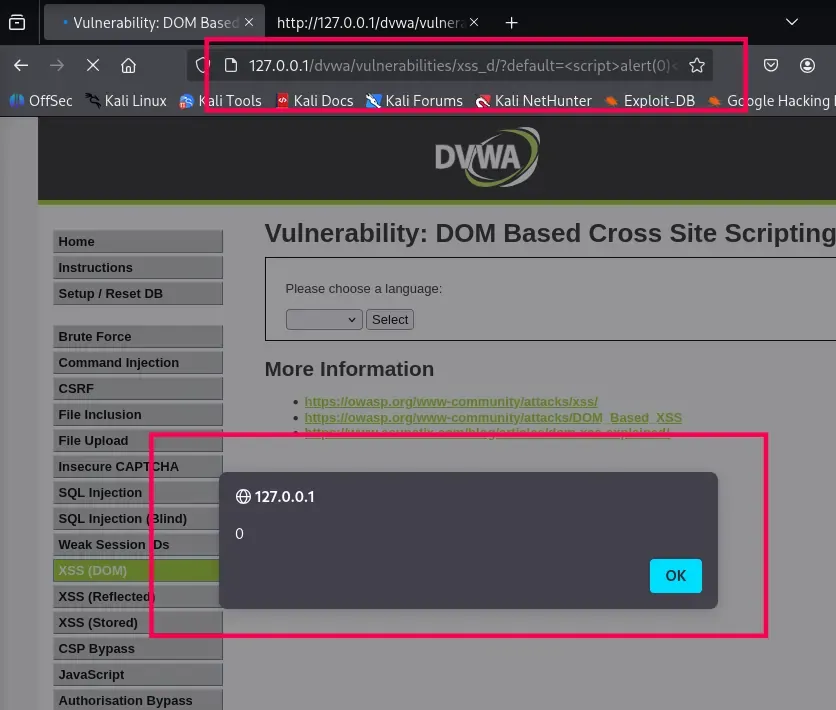Image resolution: width=836 pixels, height=710 pixels.
Task: Open Setup / Reset DB menu item
Action: click(138, 294)
